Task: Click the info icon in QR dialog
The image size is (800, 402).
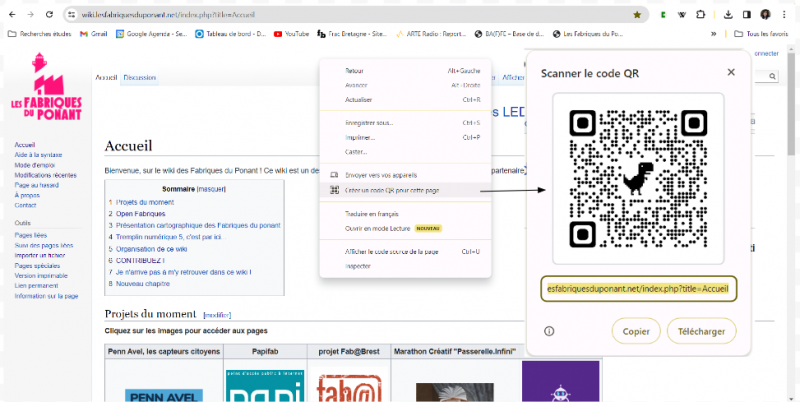Action: 549,331
